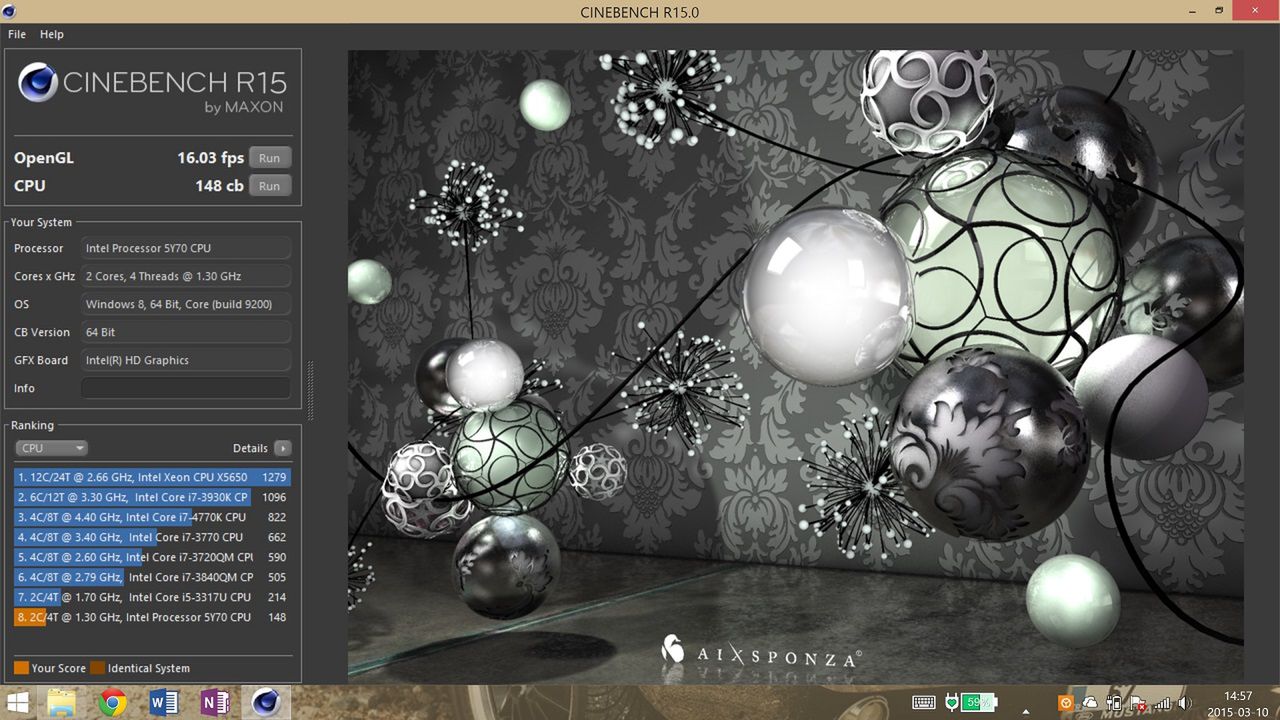This screenshot has height=720, width=1280.
Task: Click the Identical System legend swatch
Action: coord(97,668)
